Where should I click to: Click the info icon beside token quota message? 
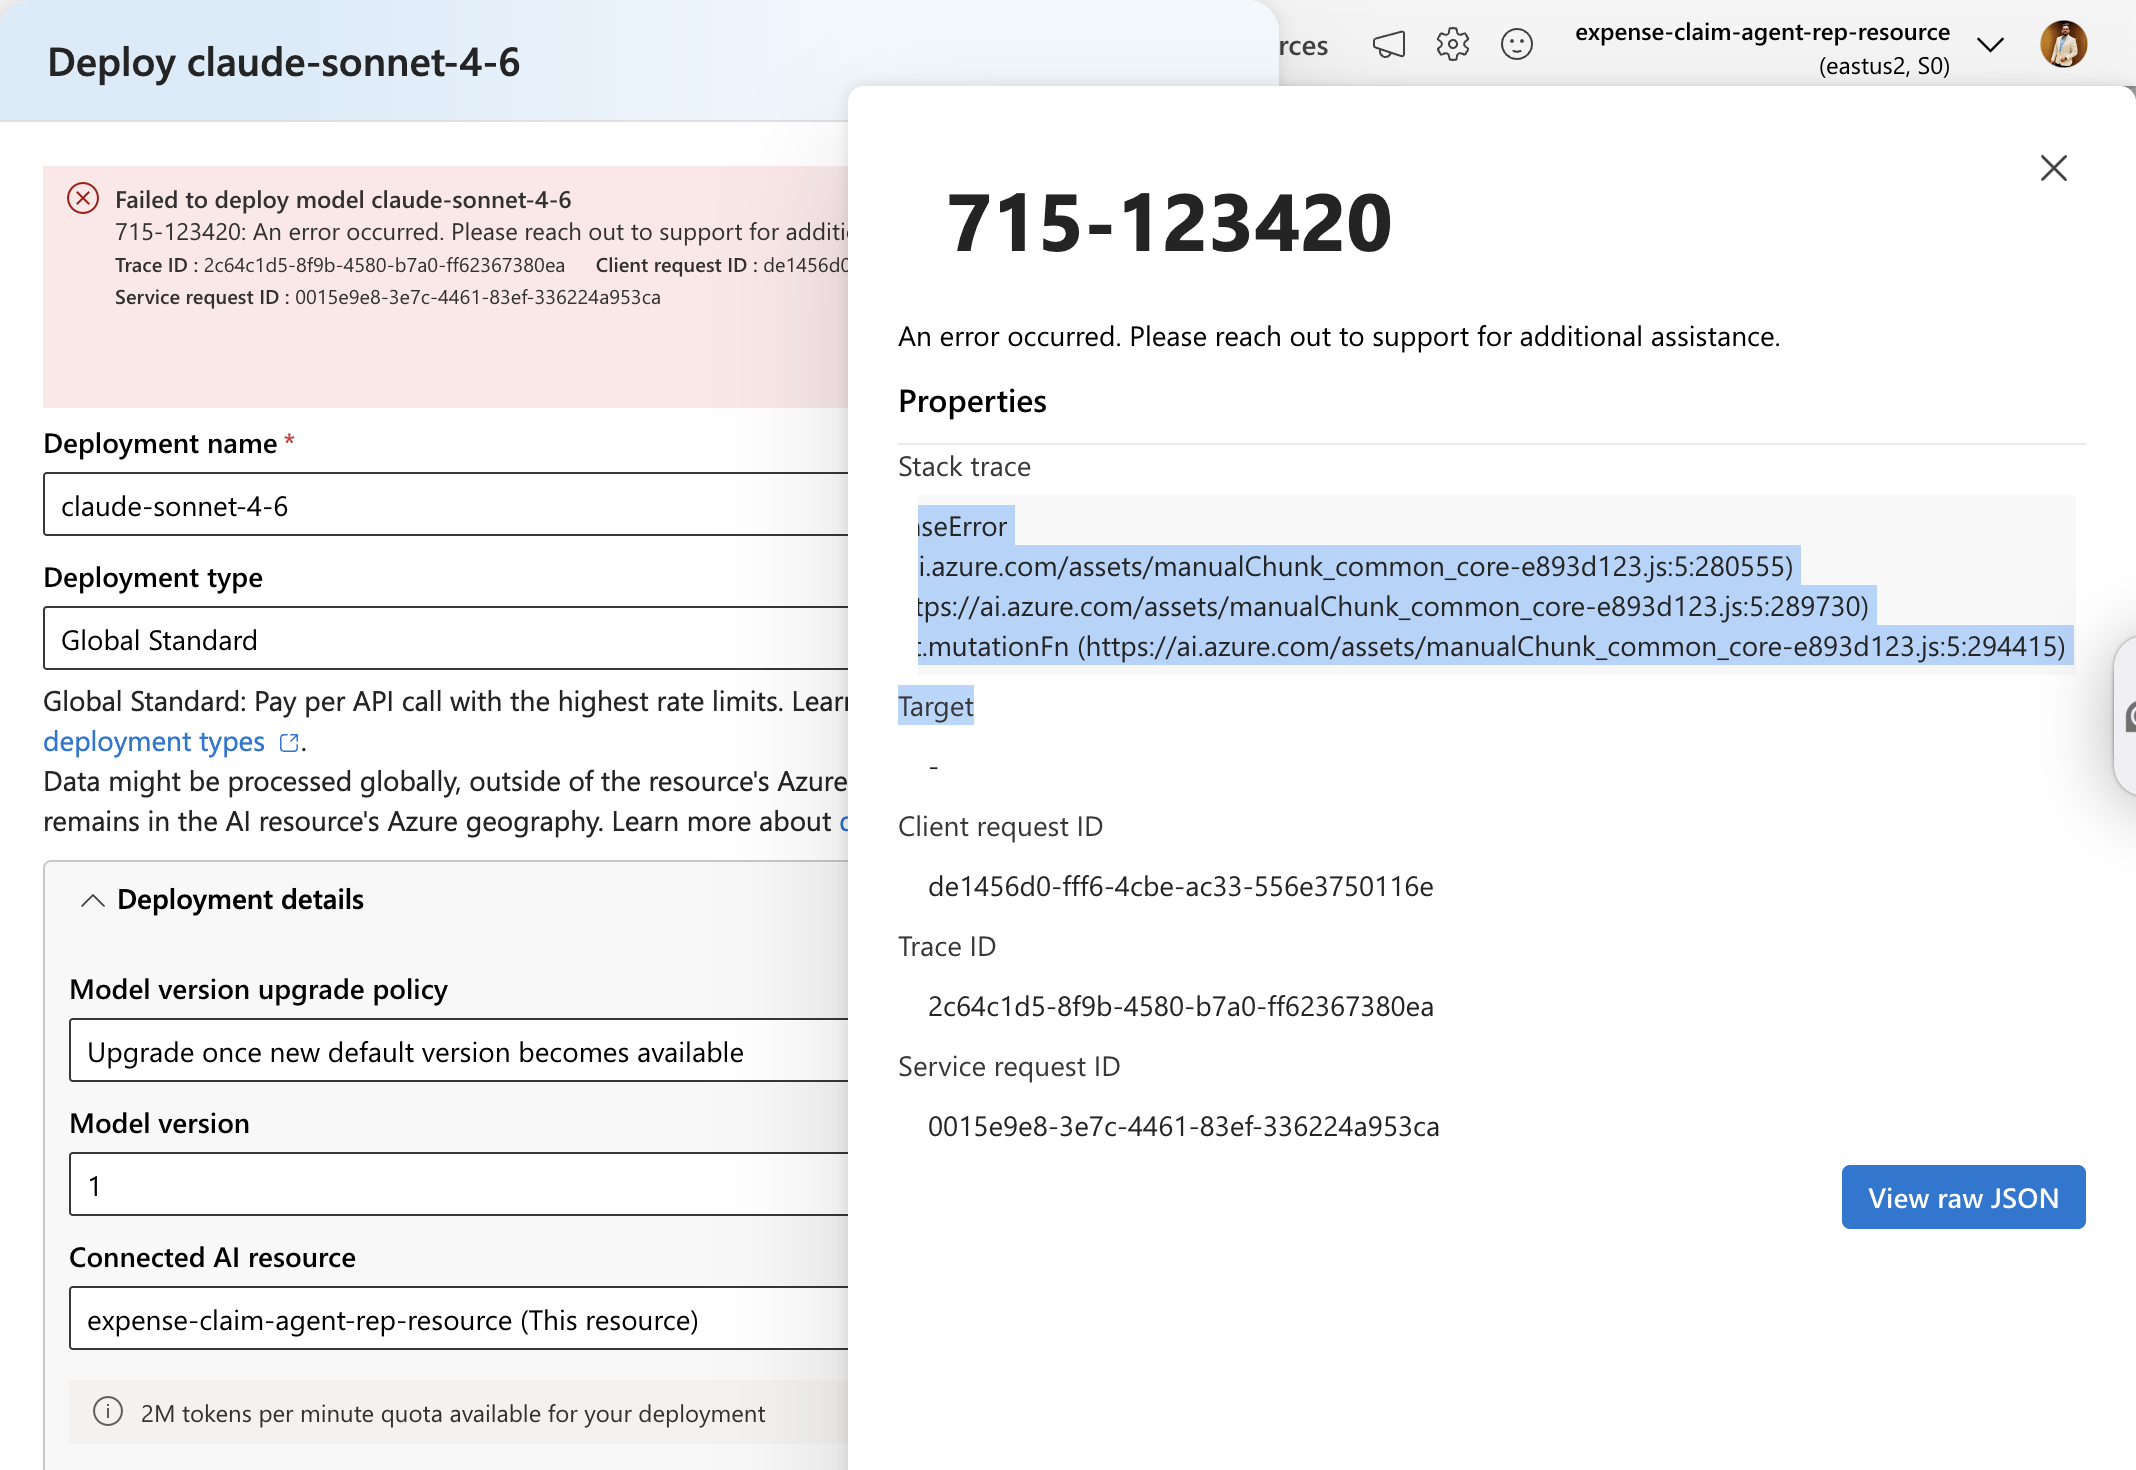tap(108, 1411)
